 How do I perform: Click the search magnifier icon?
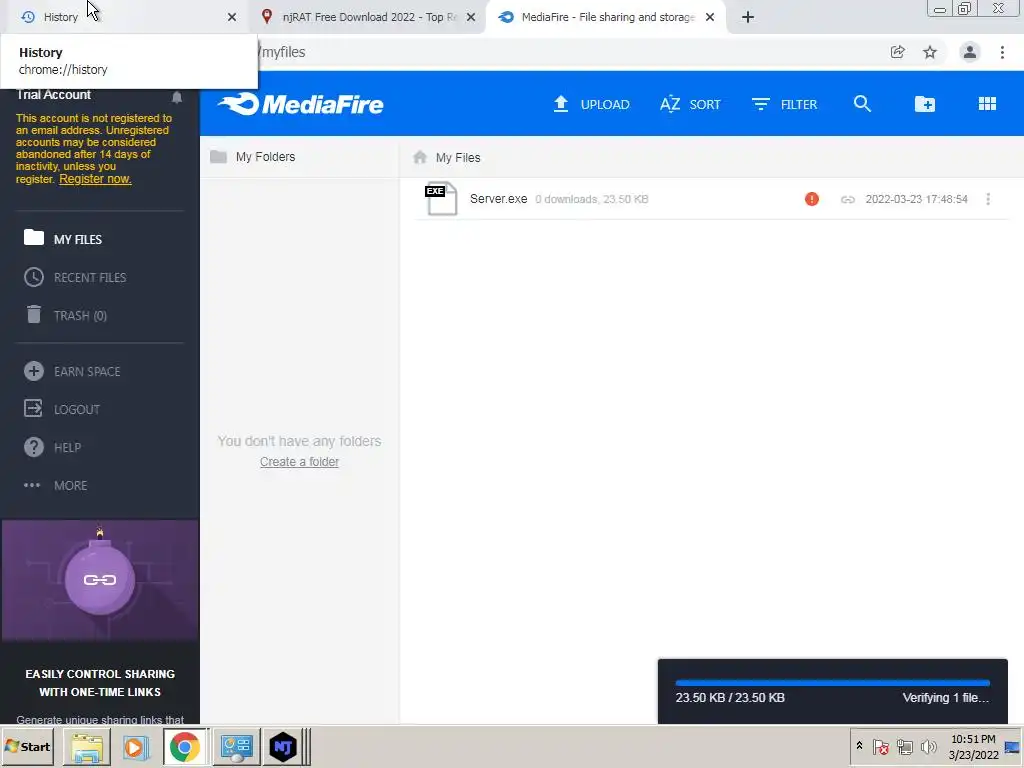[x=862, y=104]
